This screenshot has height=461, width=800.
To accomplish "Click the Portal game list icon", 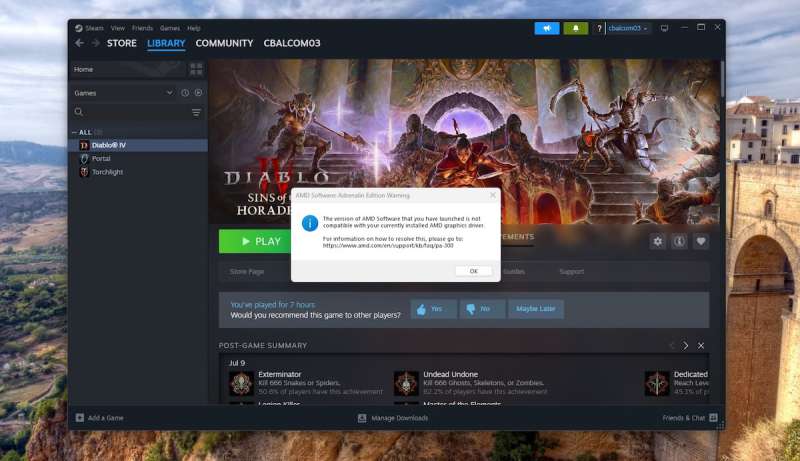I will (84, 159).
